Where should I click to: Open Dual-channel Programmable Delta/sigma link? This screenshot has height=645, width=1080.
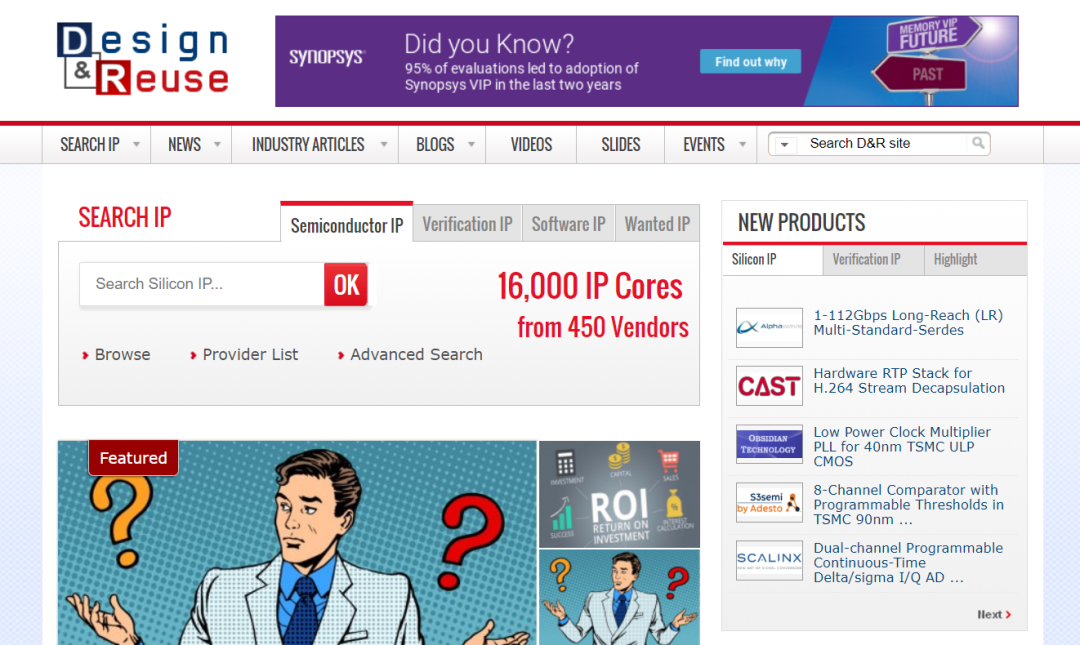(x=908, y=562)
